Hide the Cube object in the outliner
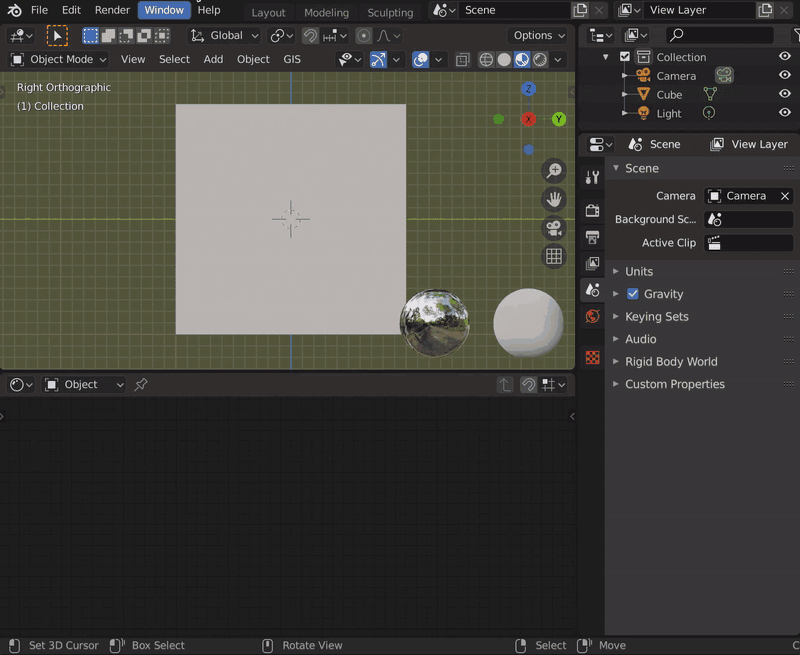 (784, 94)
